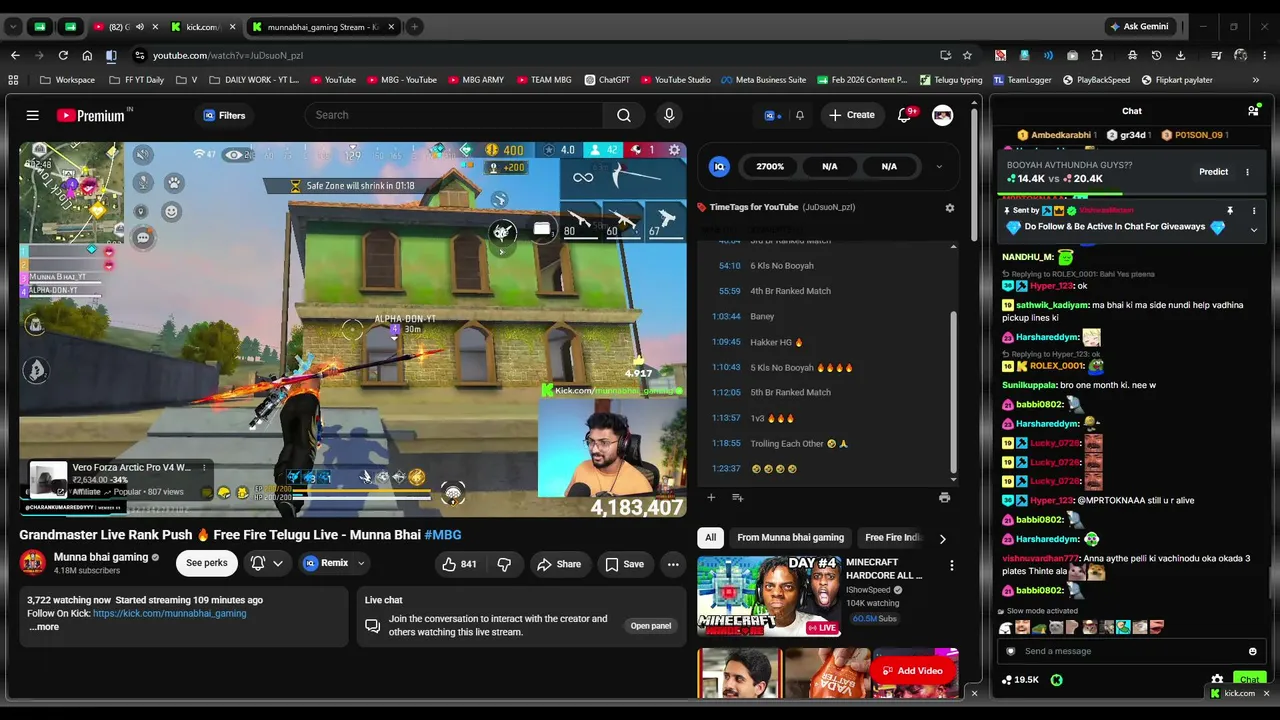Click the TimeTags list scrollbar

(953, 390)
